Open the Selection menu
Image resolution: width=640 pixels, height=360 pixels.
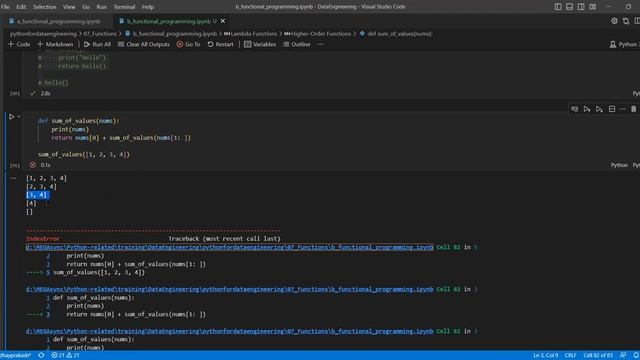click(x=44, y=7)
